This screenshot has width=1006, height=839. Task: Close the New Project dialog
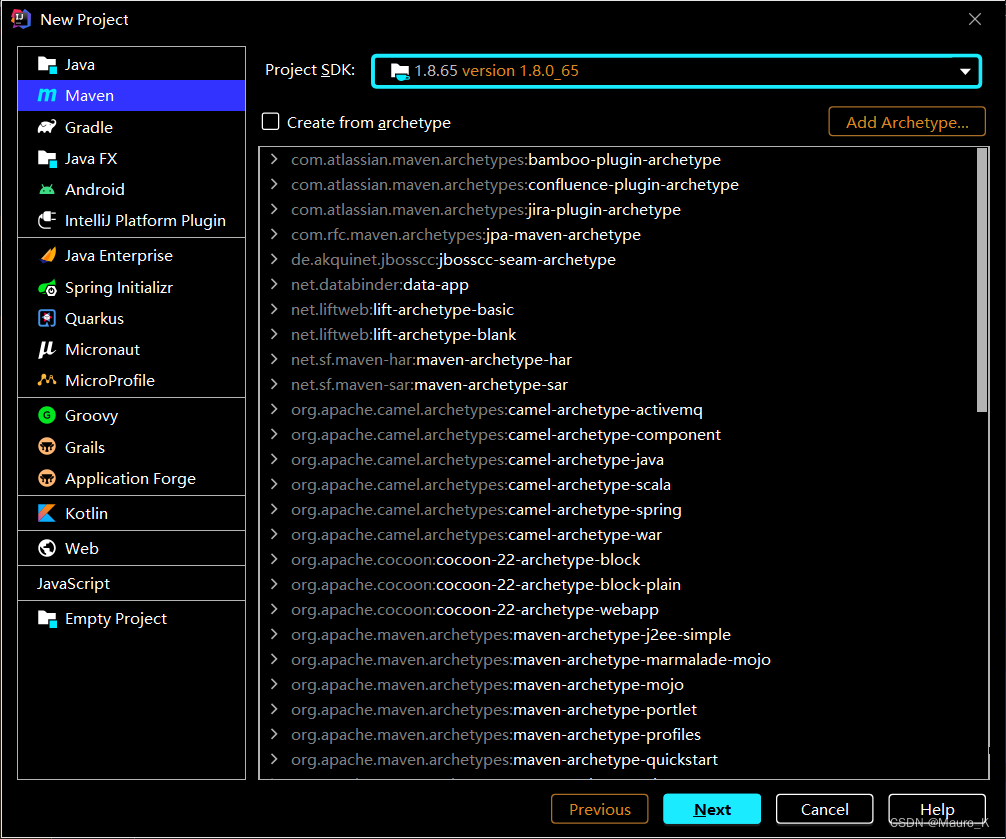[x=975, y=19]
